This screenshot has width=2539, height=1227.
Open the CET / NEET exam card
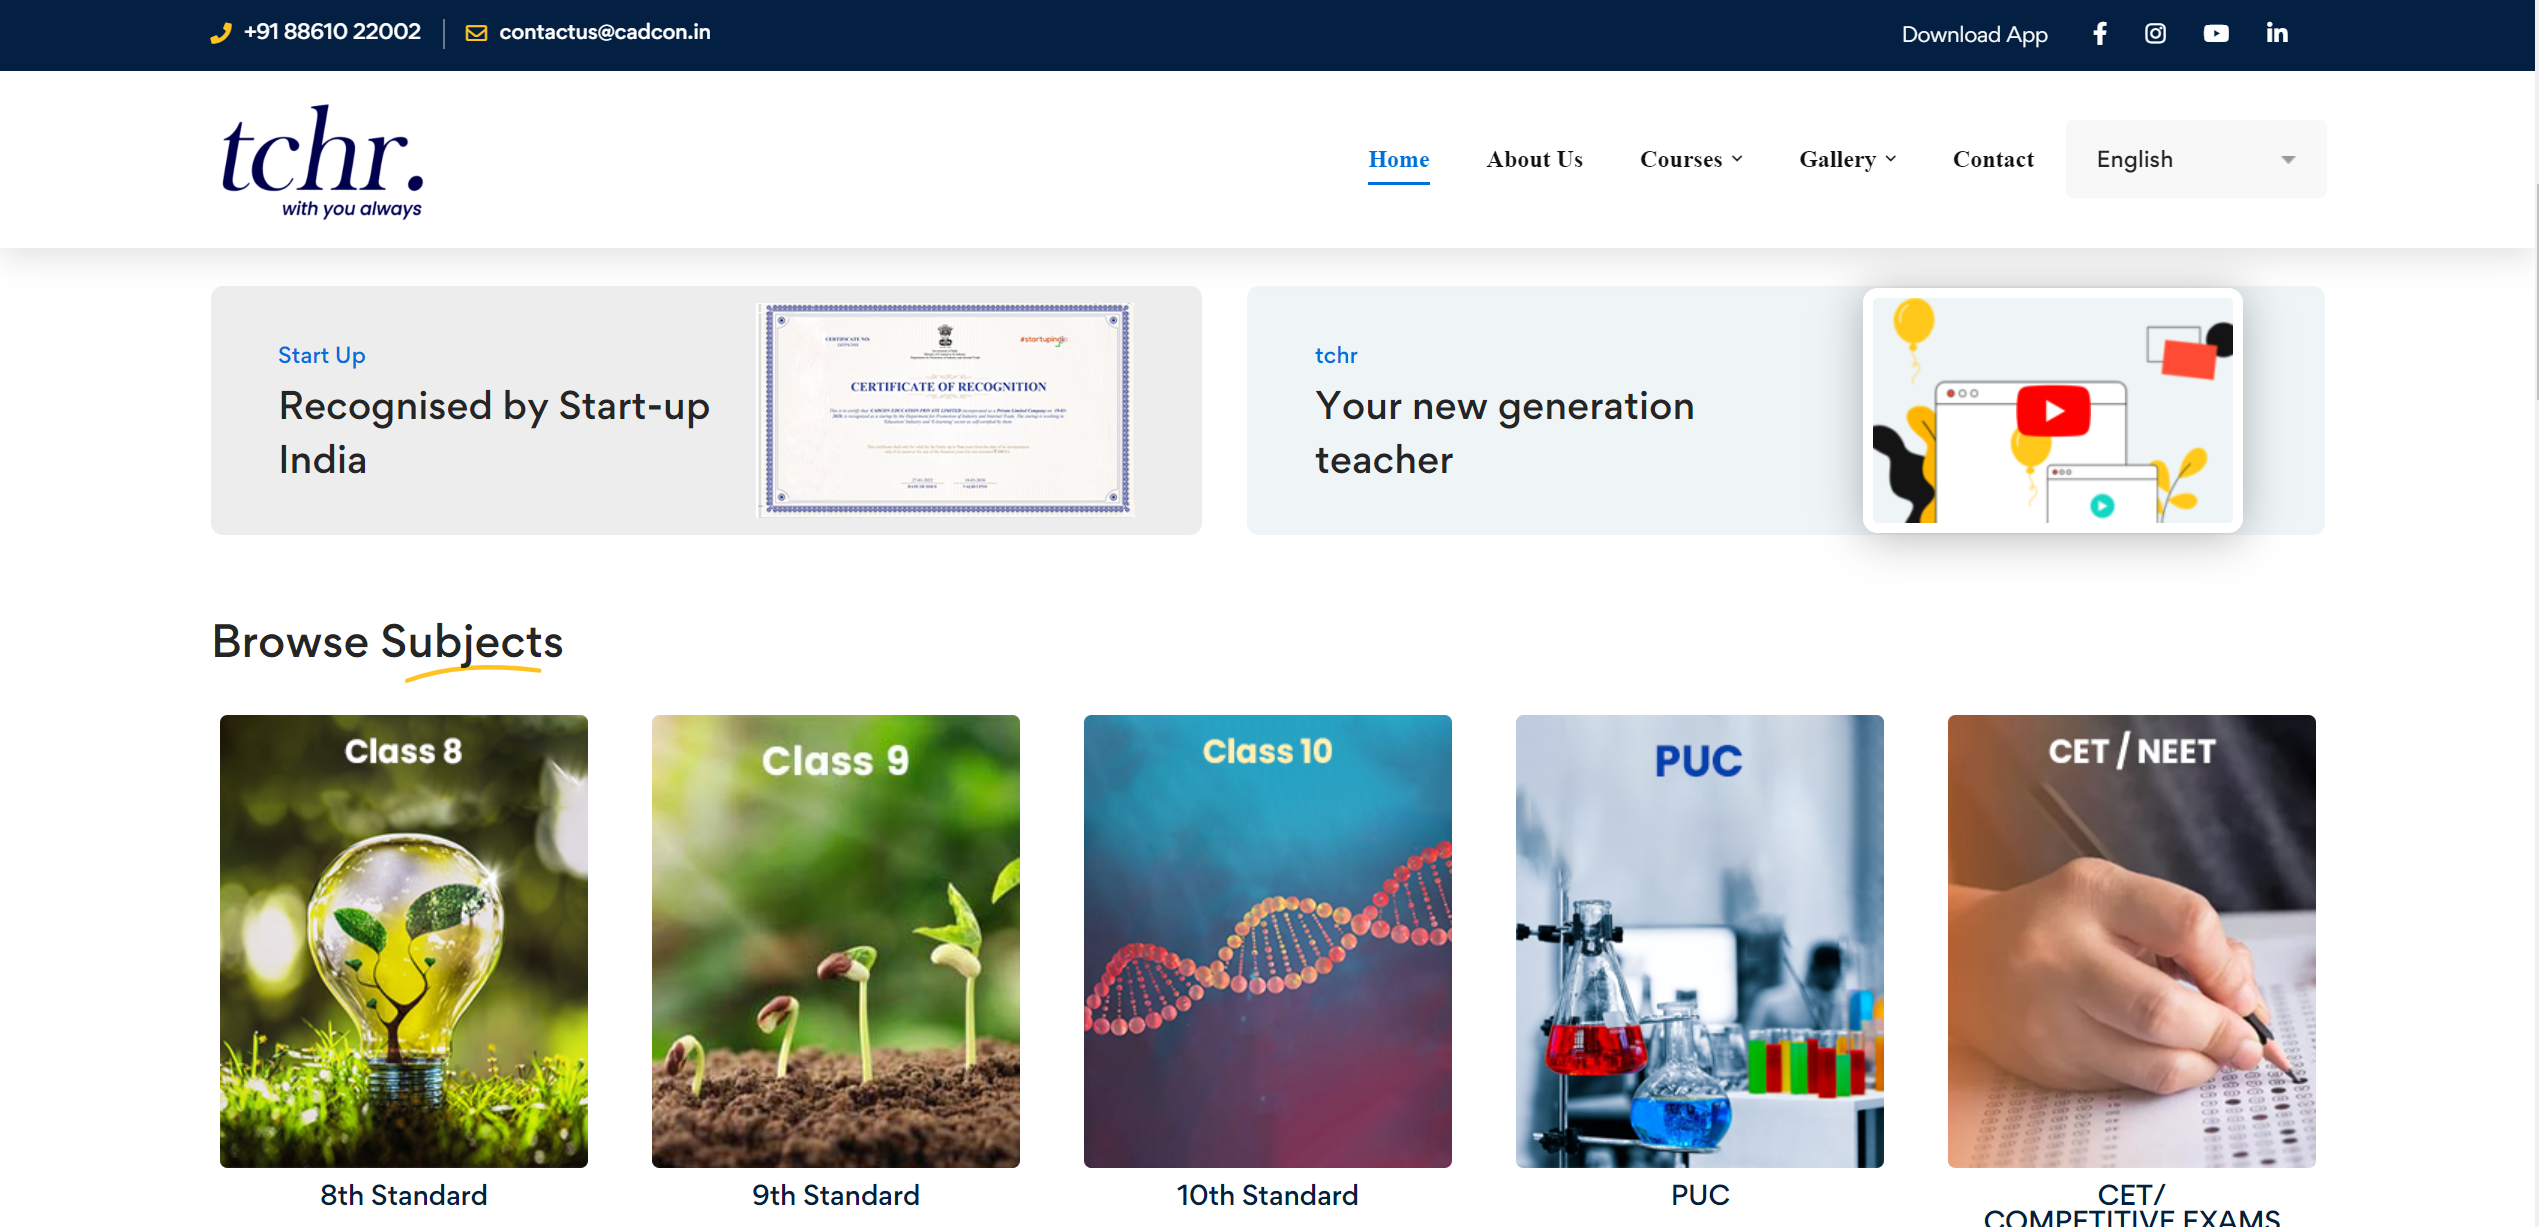point(2131,940)
